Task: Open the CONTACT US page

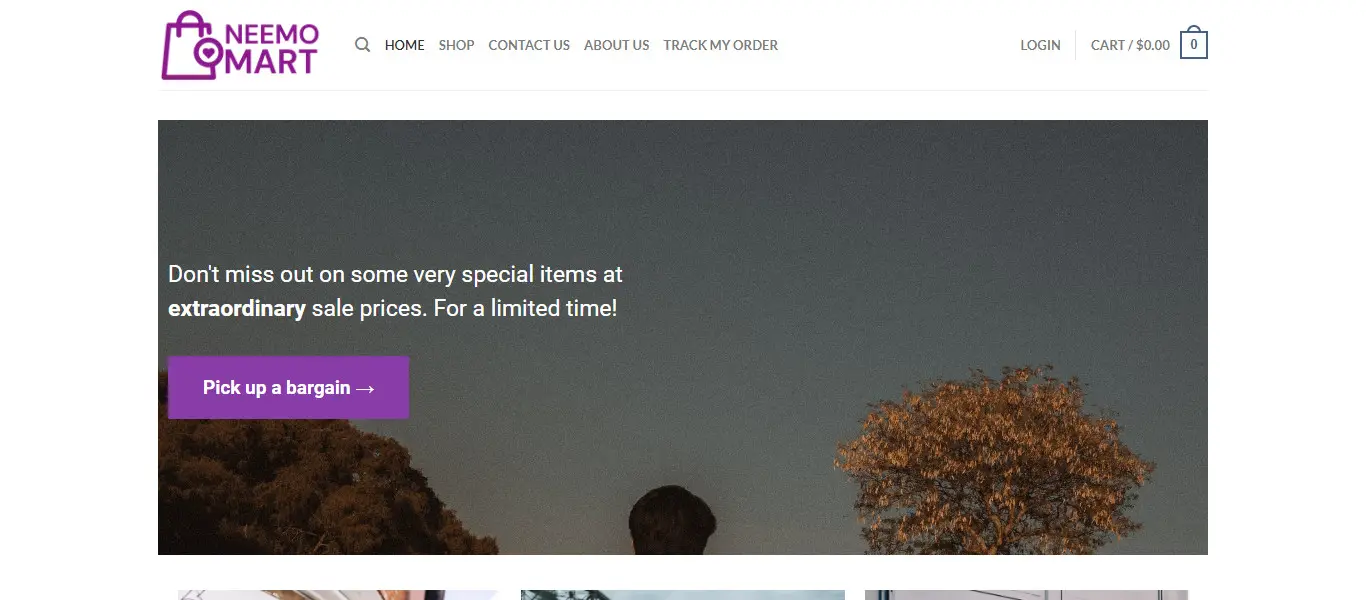Action: click(529, 45)
